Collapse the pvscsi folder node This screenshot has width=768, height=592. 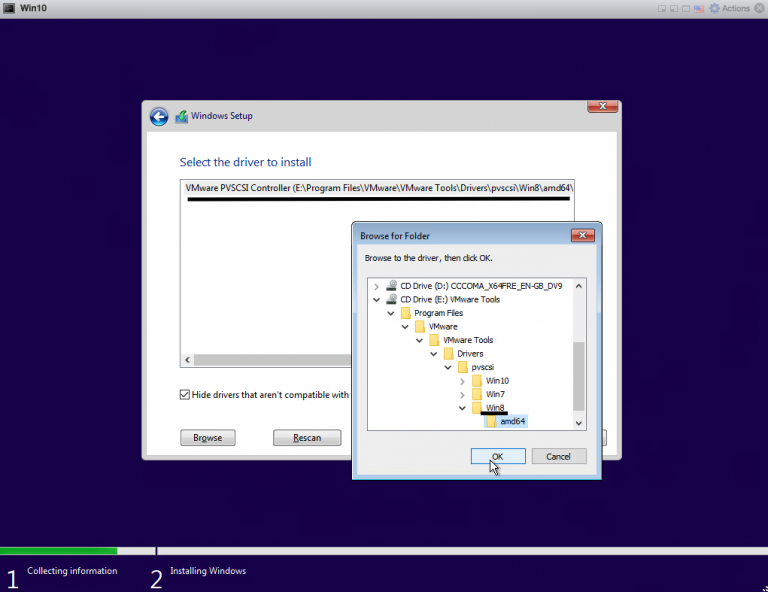tap(448, 367)
